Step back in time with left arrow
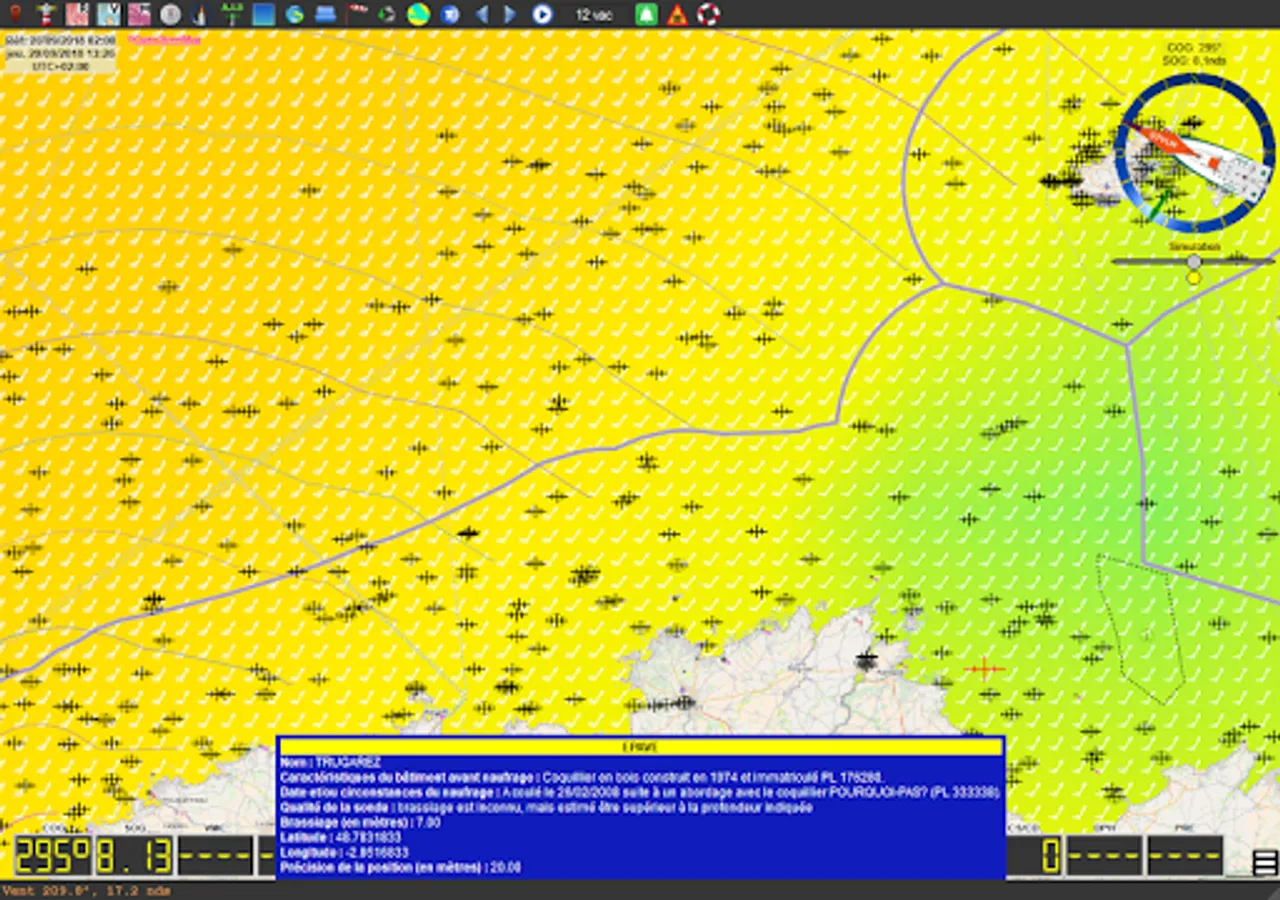 click(482, 14)
